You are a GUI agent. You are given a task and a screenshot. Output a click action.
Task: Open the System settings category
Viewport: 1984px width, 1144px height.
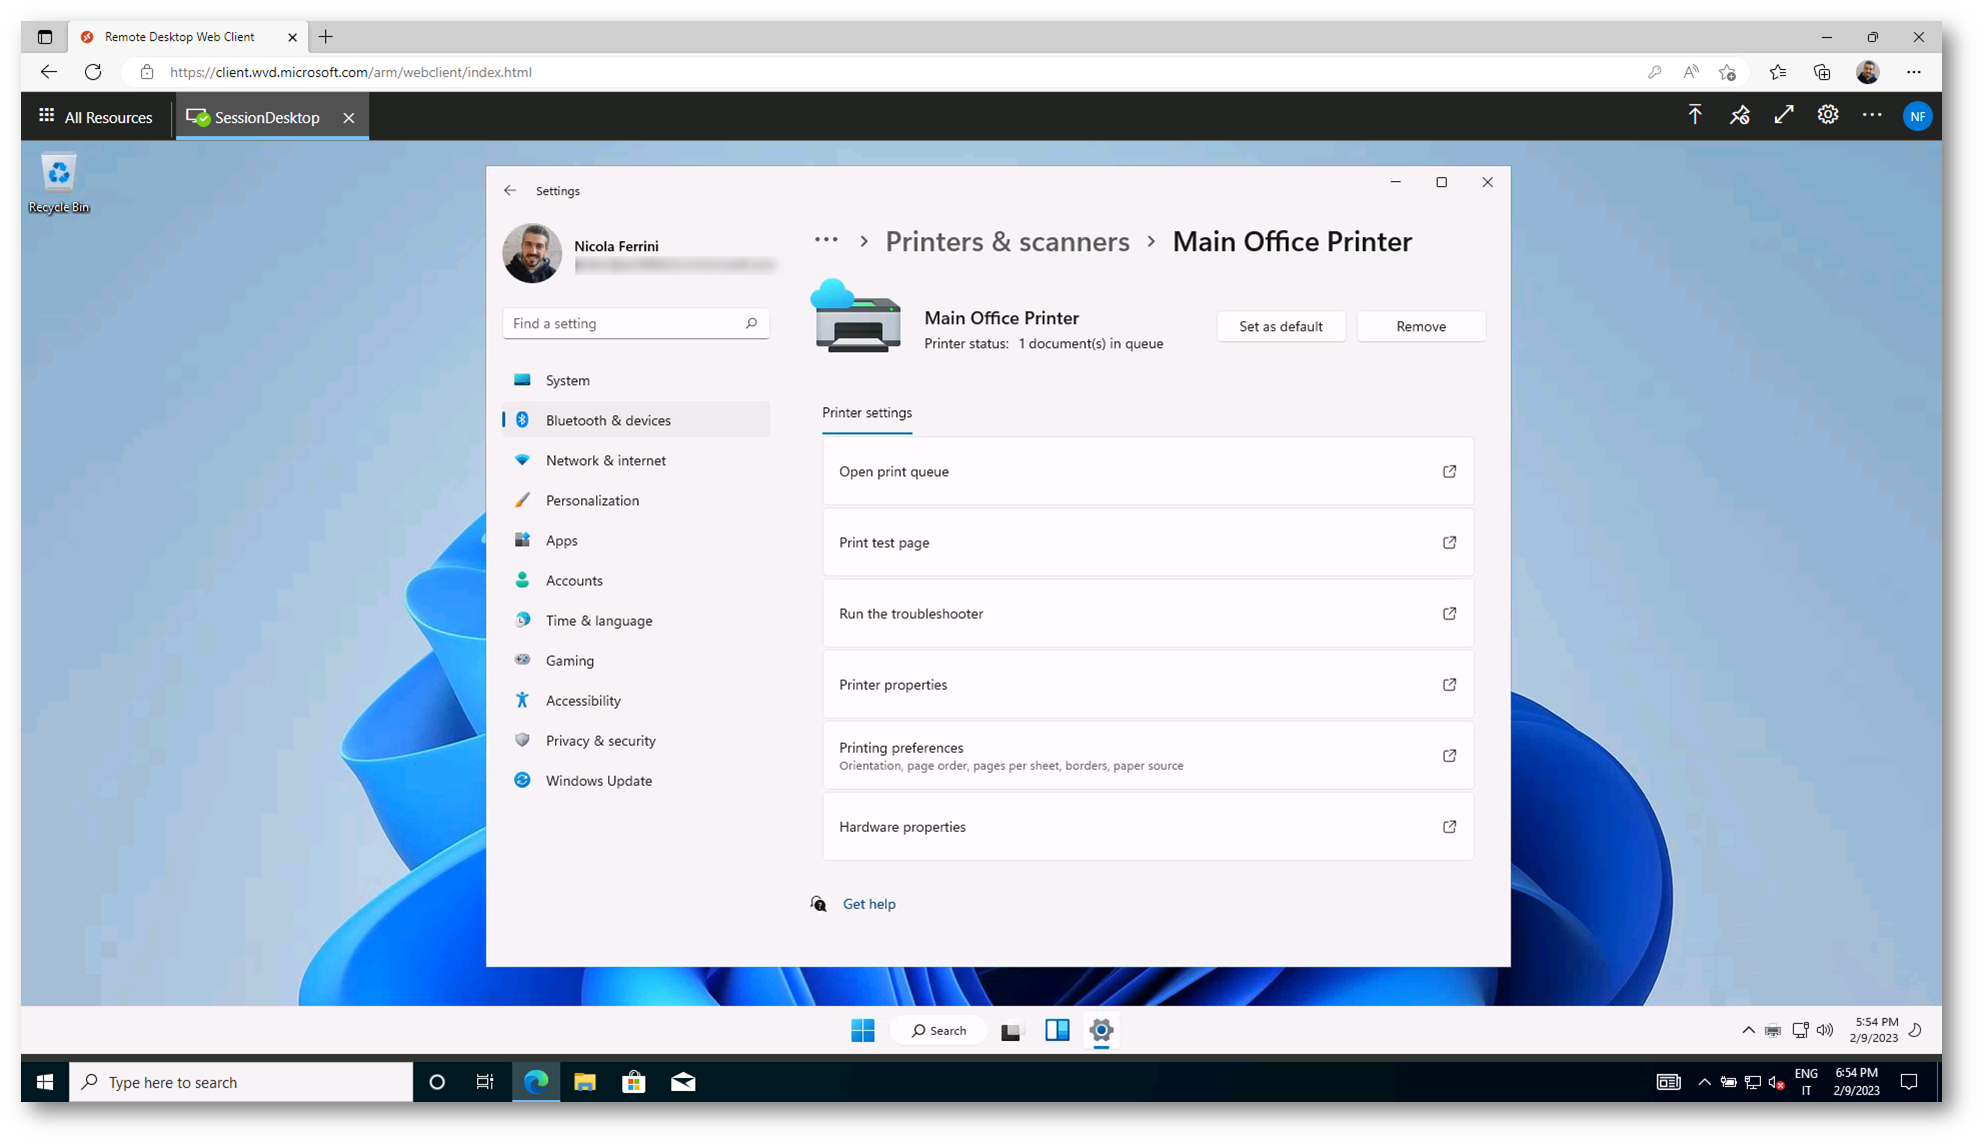[636, 380]
